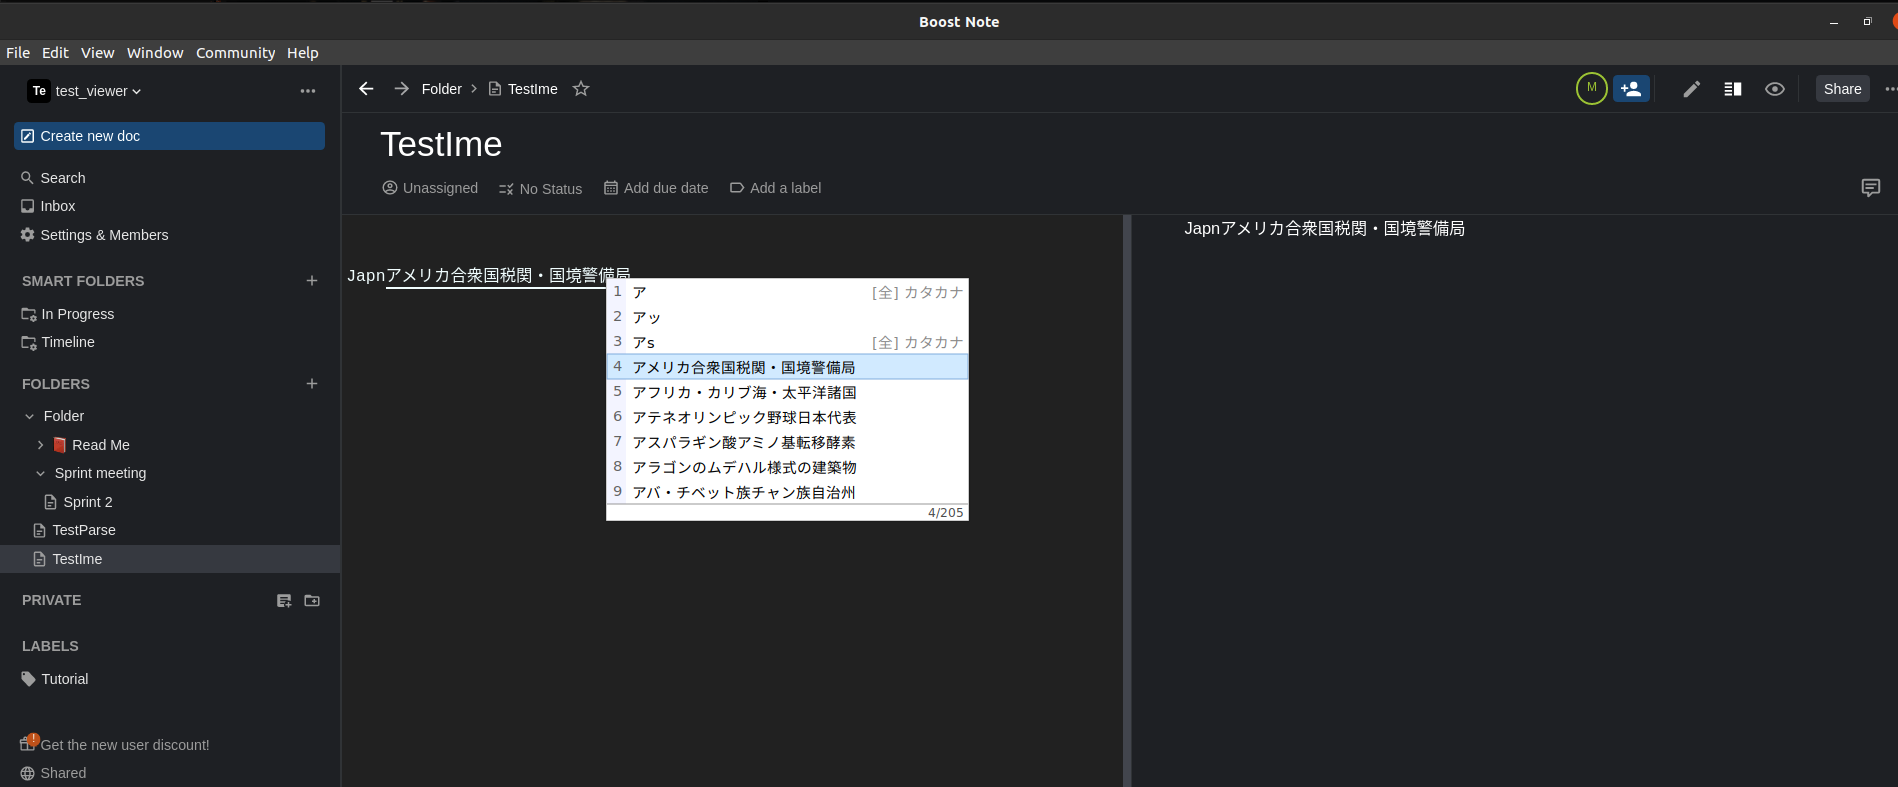Open the Read Me document
The height and width of the screenshot is (787, 1898).
tap(91, 445)
